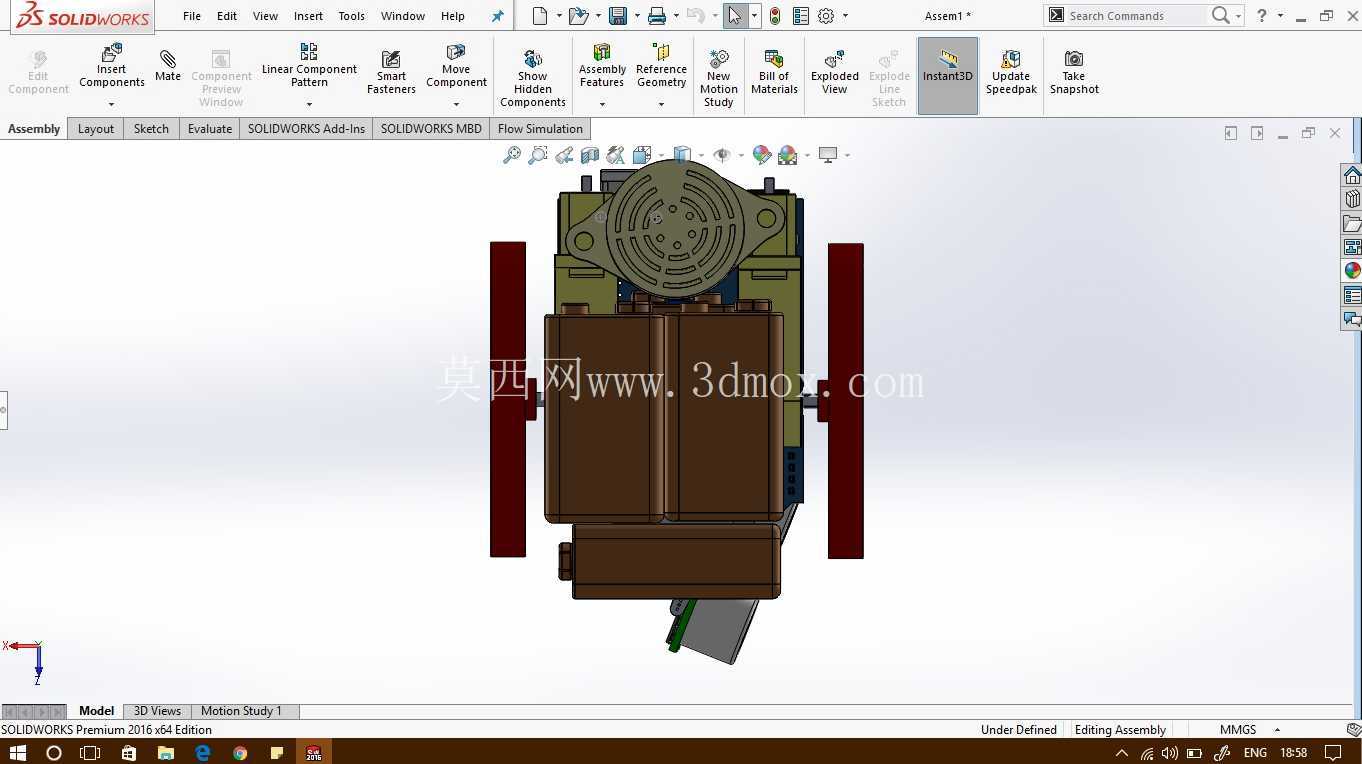The image size is (1362, 764).
Task: Click the Dynamic Annotation Views icon
Action: click(616, 155)
